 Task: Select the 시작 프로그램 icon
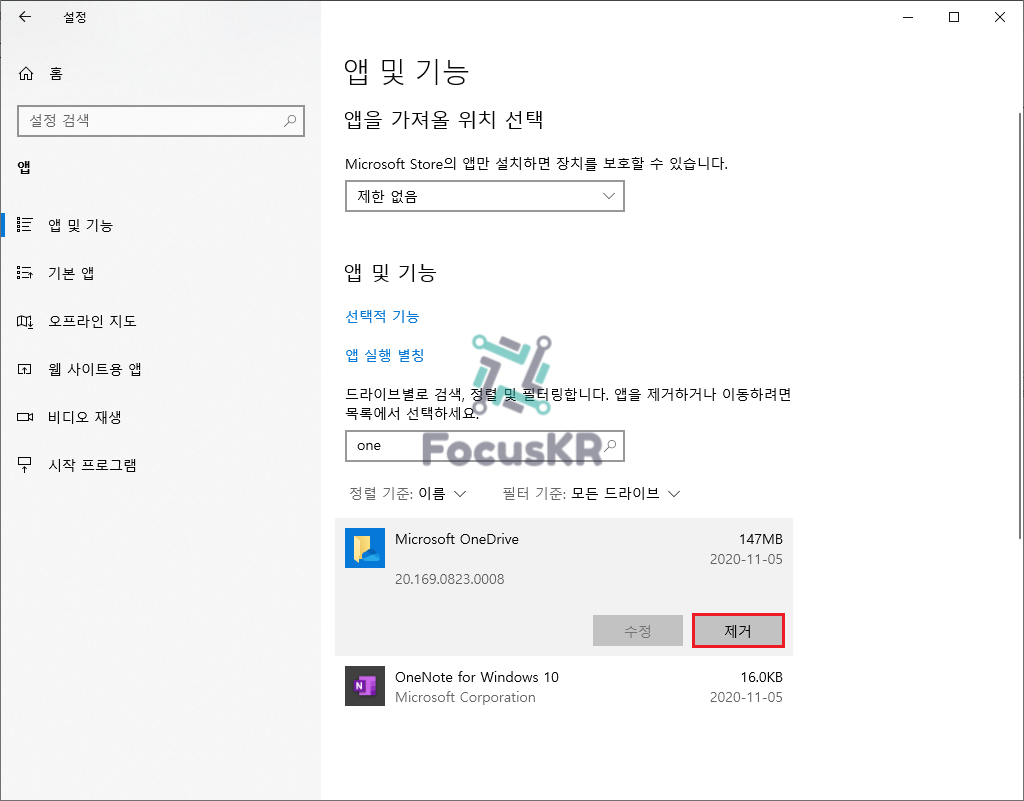point(25,465)
